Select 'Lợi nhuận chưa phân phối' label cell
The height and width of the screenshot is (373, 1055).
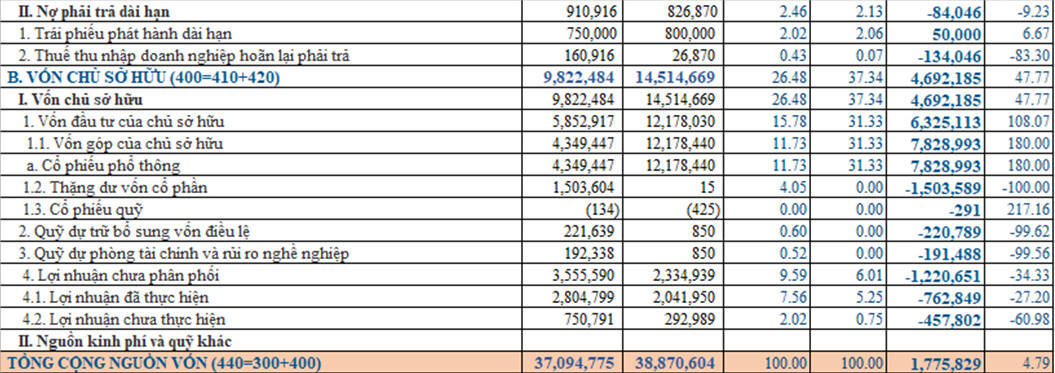click(x=261, y=275)
